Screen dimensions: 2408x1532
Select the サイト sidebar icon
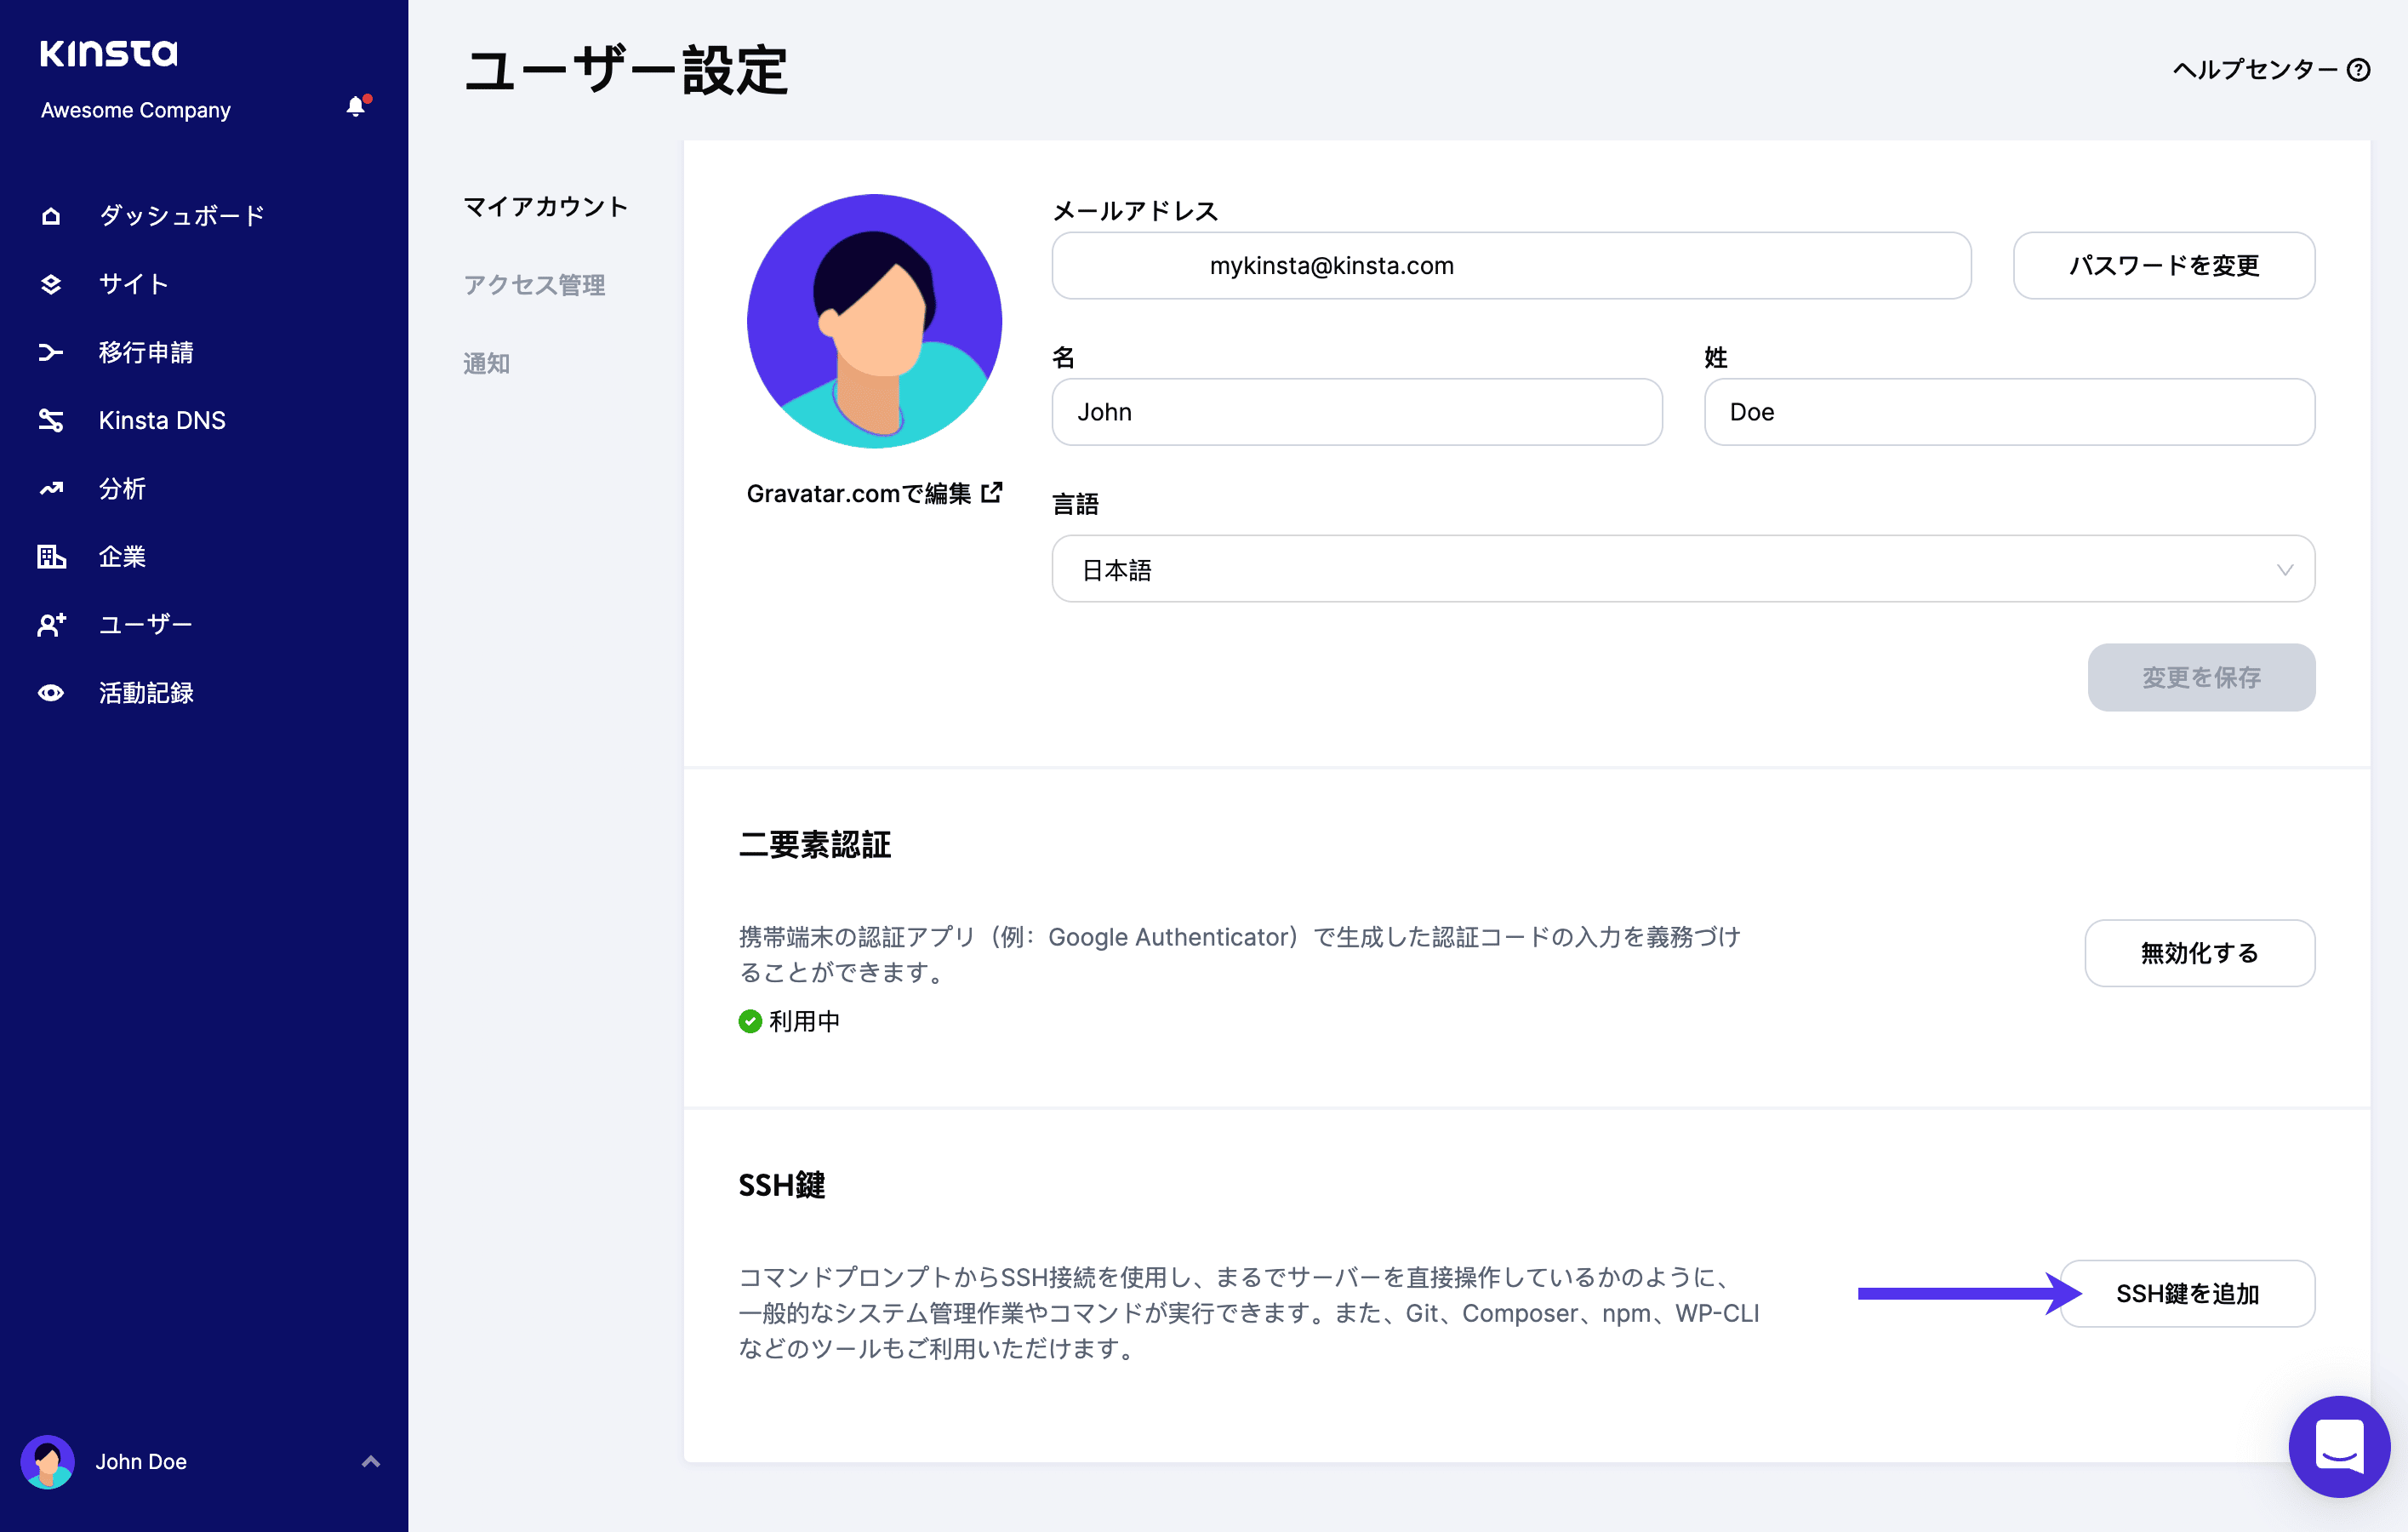click(51, 284)
